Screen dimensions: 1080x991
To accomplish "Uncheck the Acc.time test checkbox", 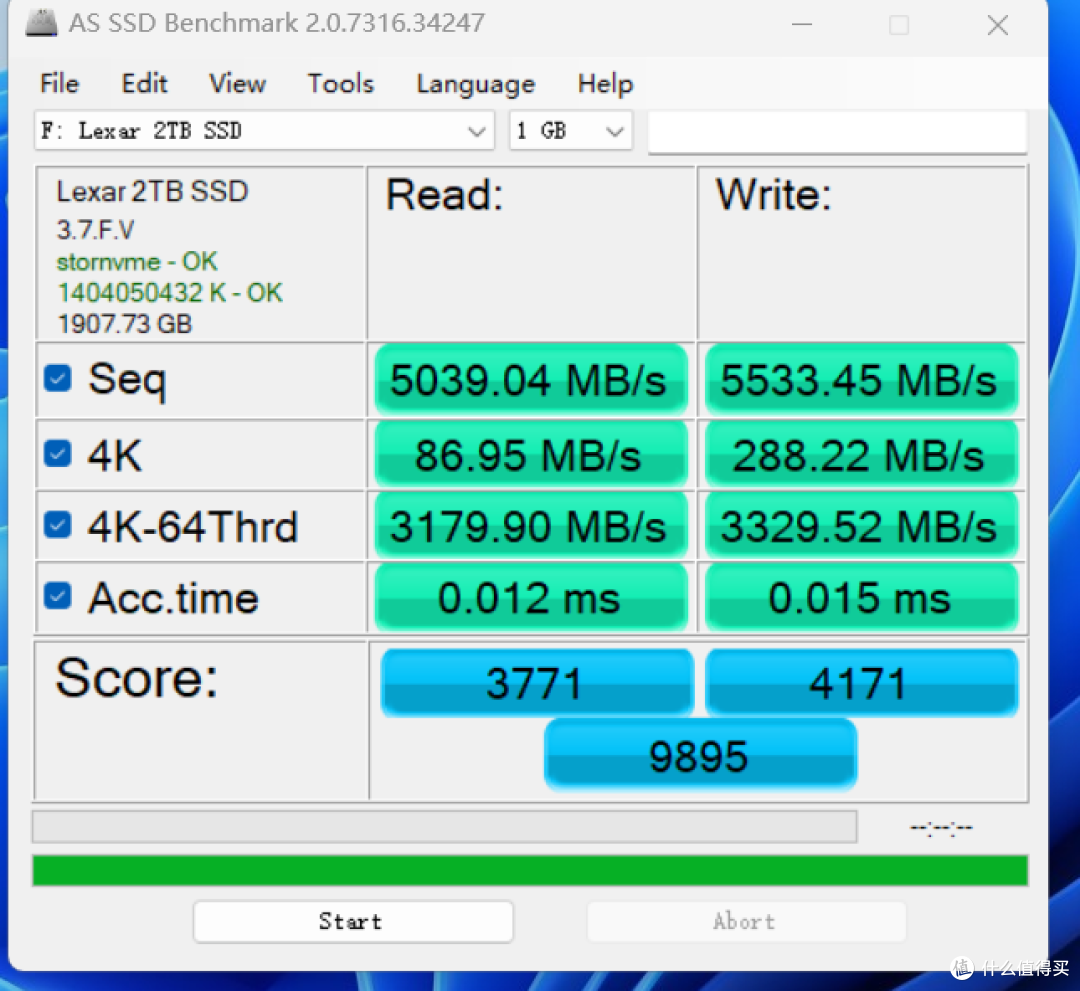I will click(x=58, y=596).
